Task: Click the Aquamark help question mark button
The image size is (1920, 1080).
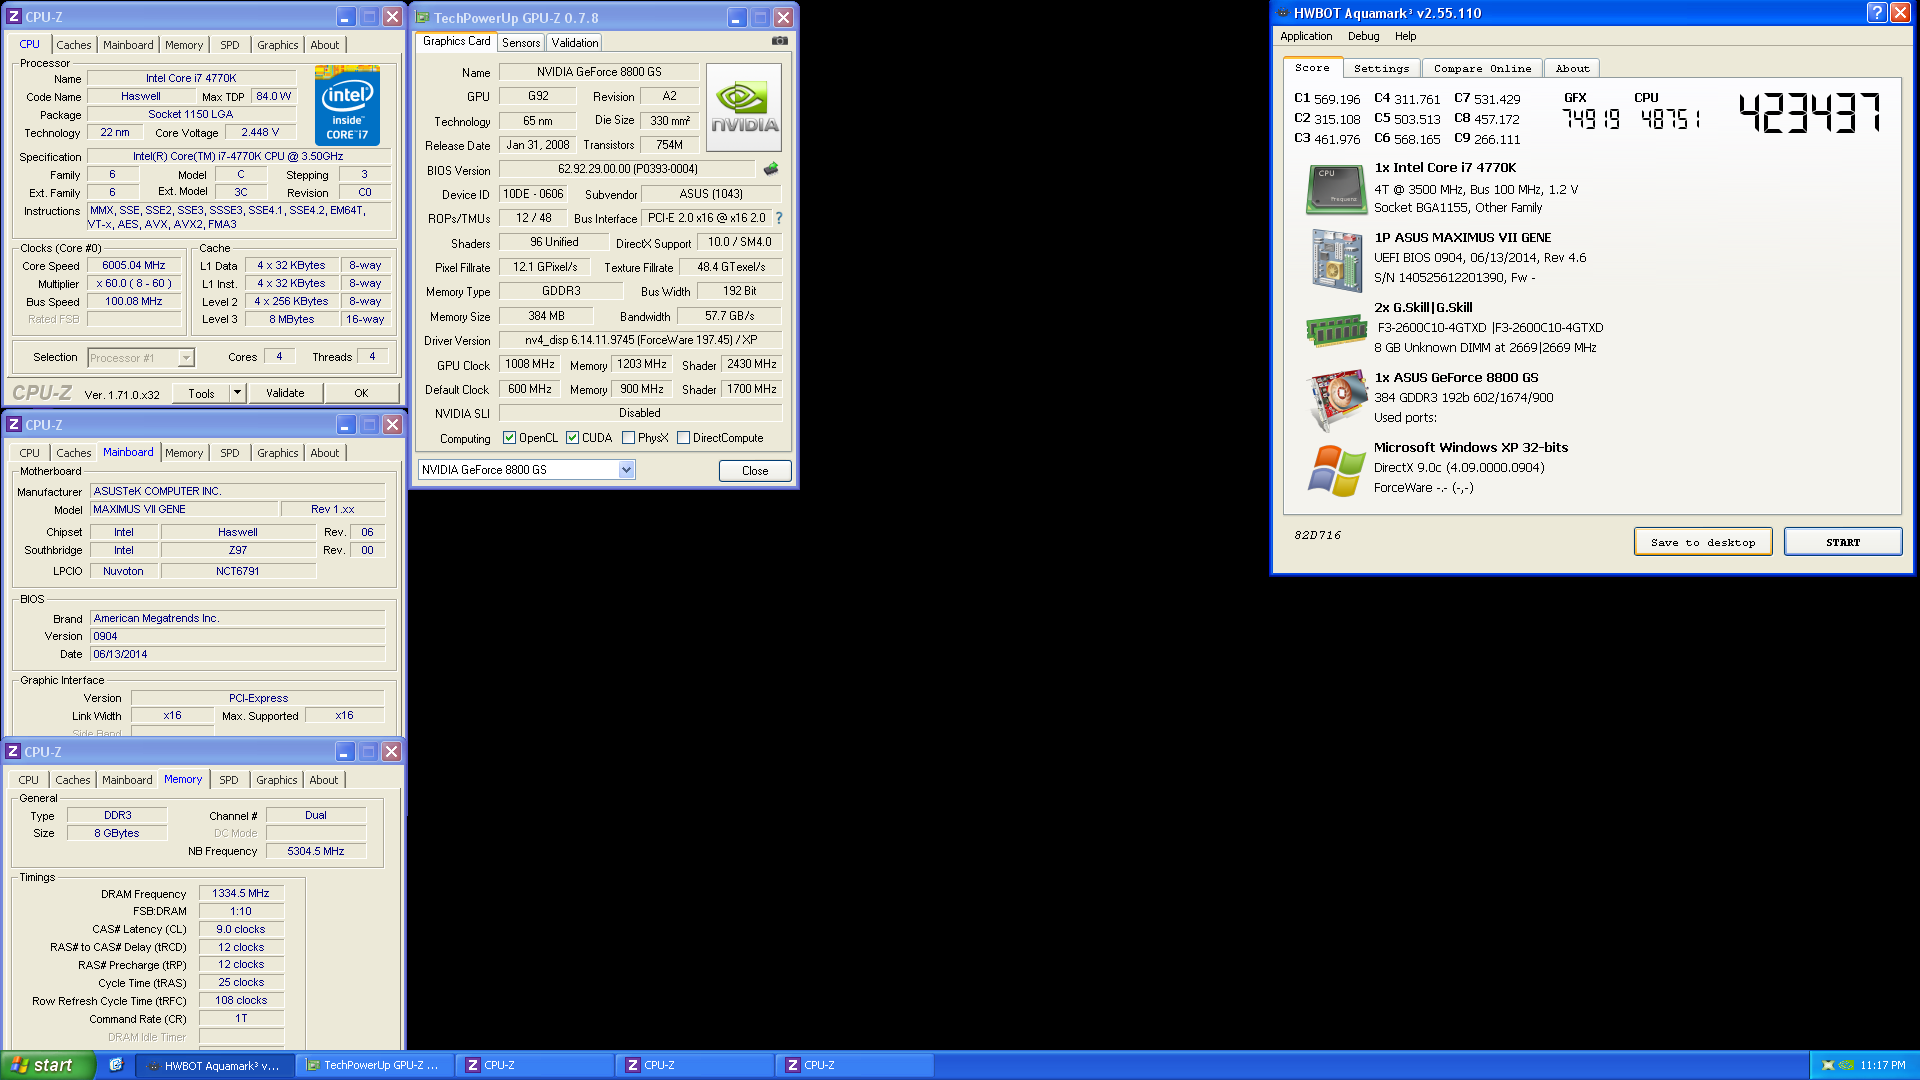Action: (1876, 13)
